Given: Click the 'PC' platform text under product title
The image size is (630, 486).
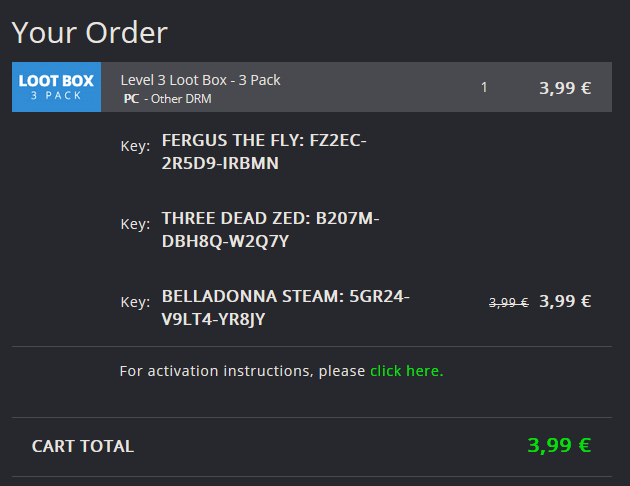Looking at the screenshot, I should (x=131, y=99).
